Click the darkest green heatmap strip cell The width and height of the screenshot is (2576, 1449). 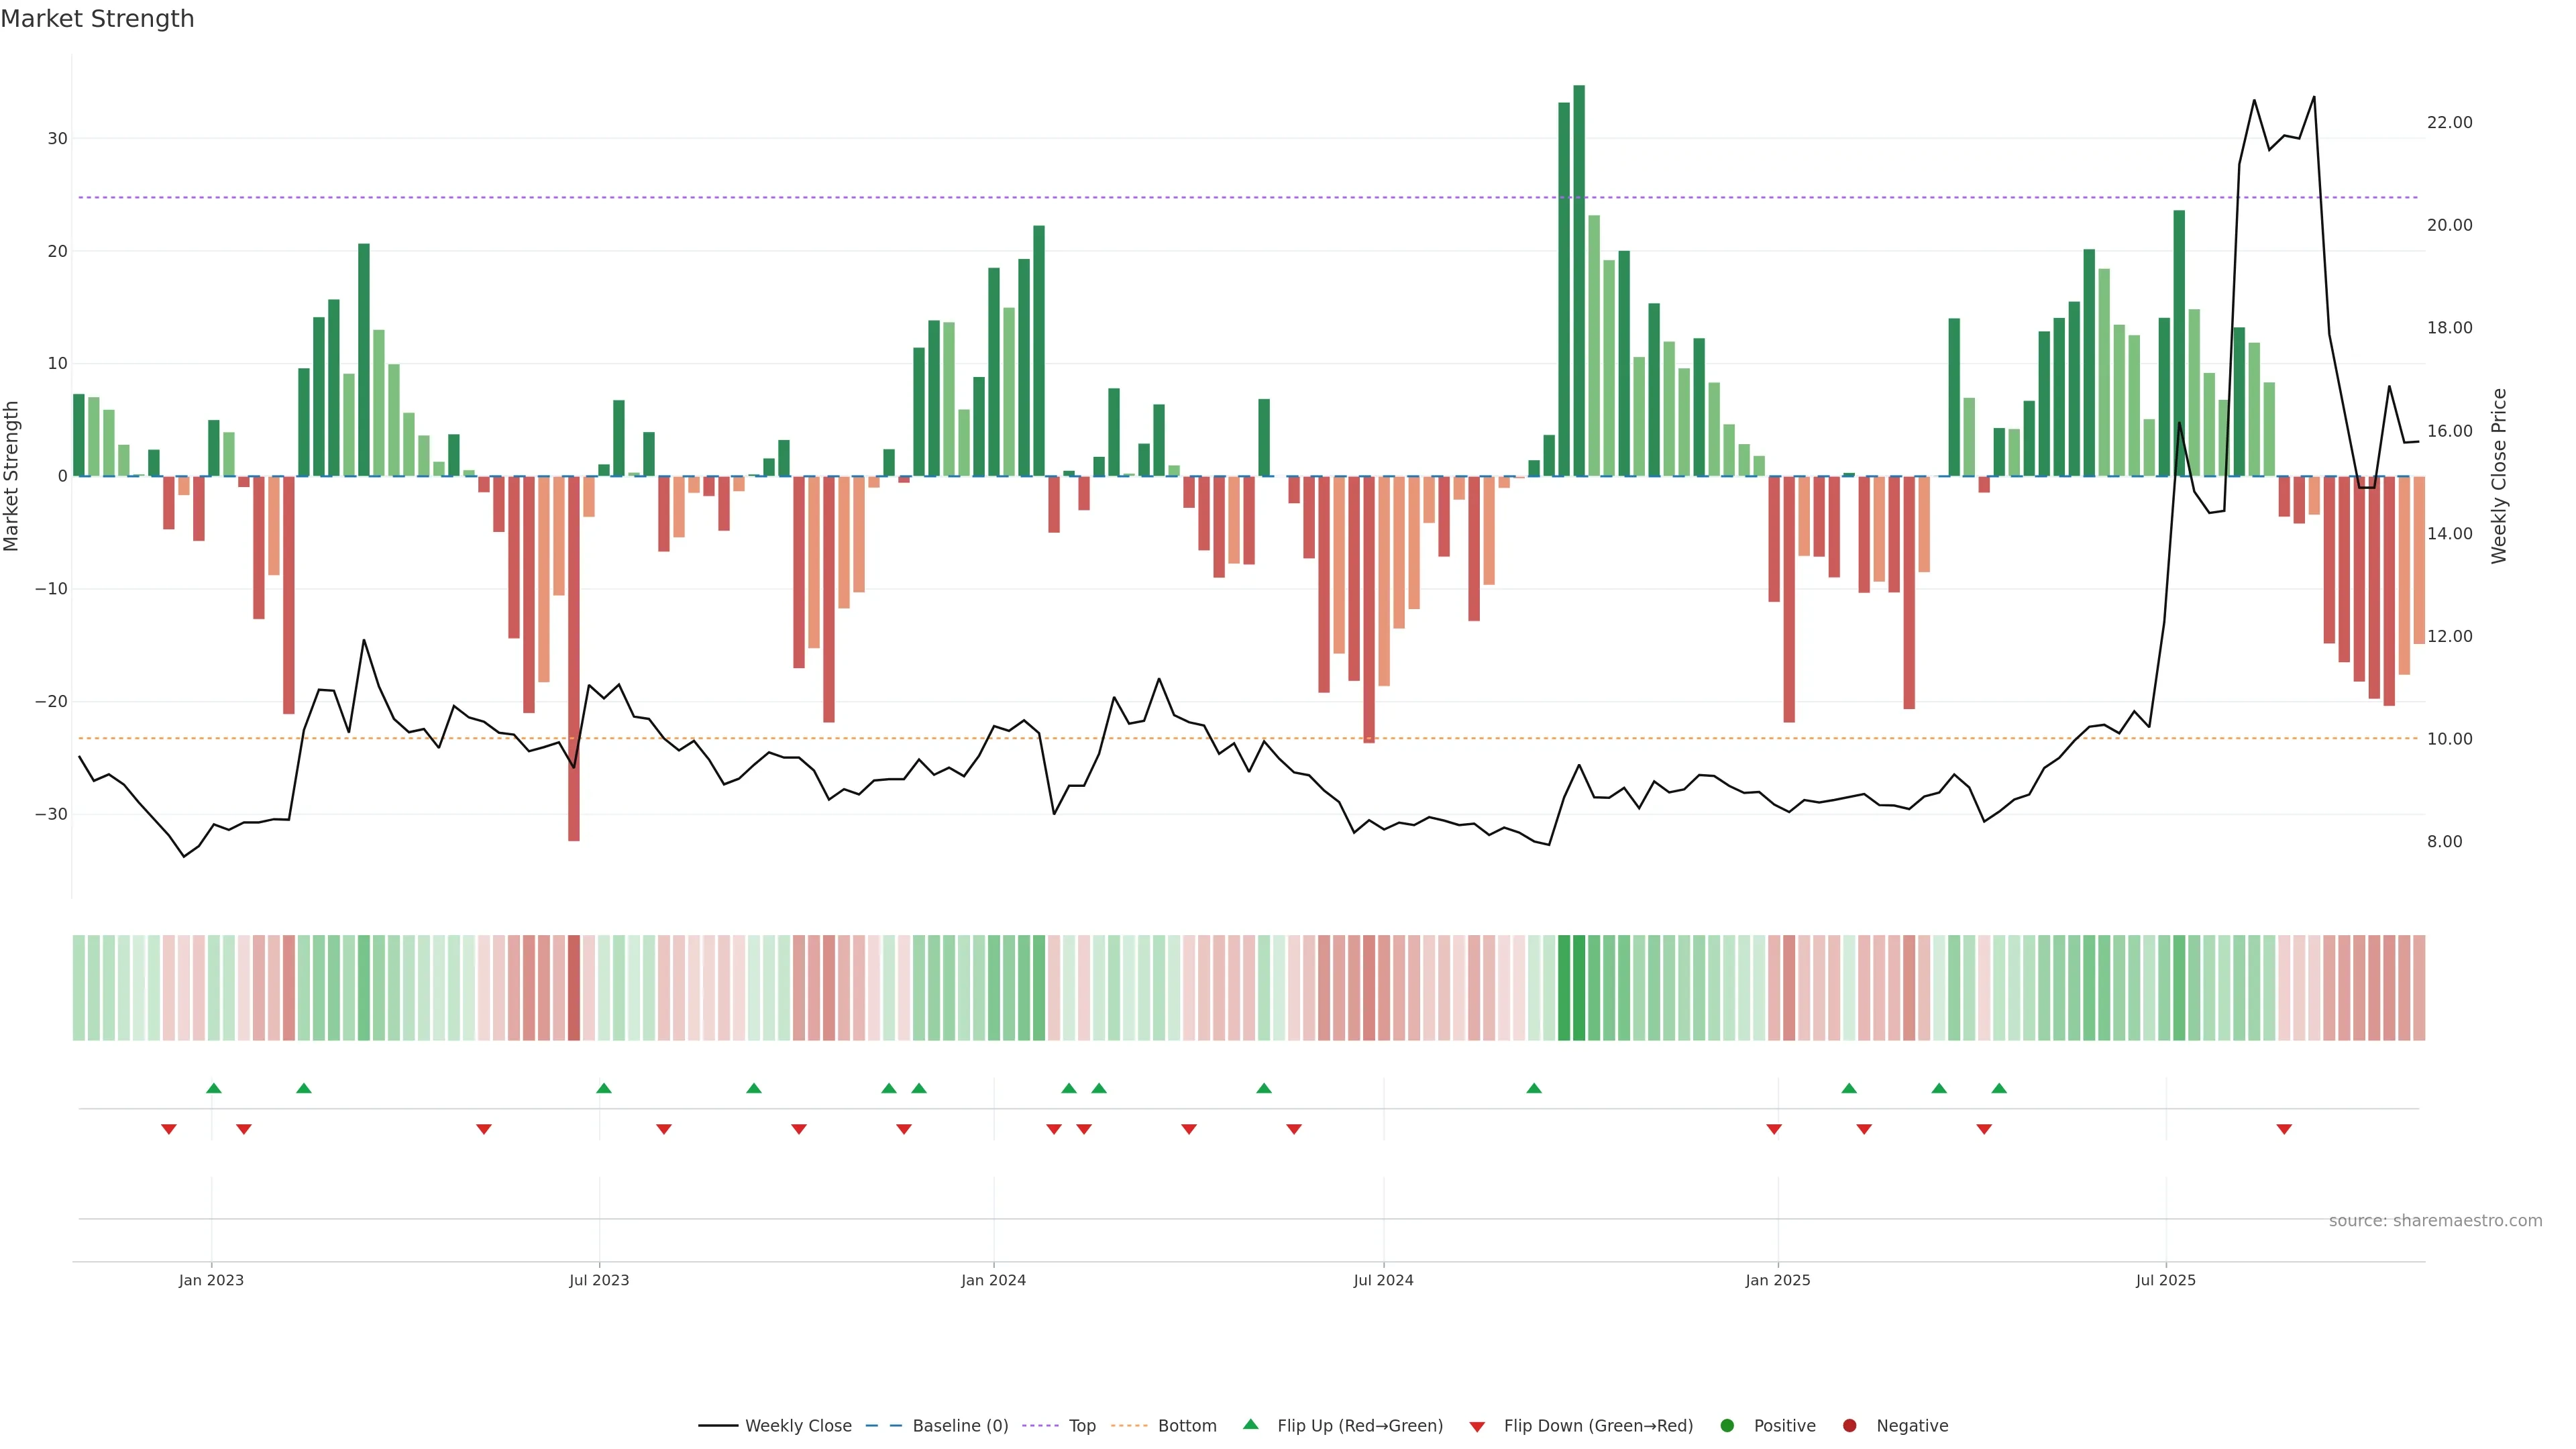tap(1579, 987)
